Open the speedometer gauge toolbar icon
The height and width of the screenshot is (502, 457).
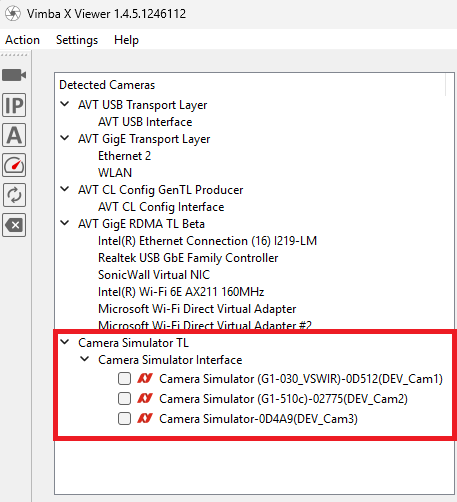[14, 165]
